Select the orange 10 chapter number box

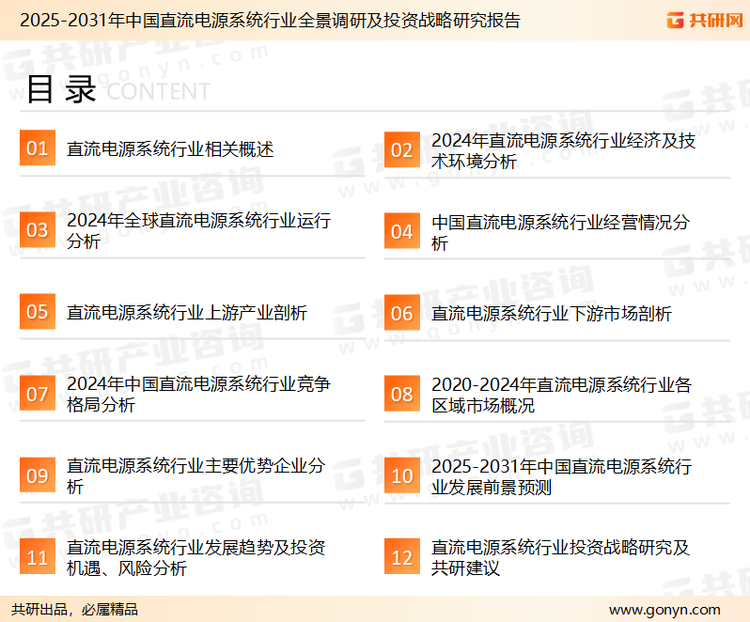(402, 476)
